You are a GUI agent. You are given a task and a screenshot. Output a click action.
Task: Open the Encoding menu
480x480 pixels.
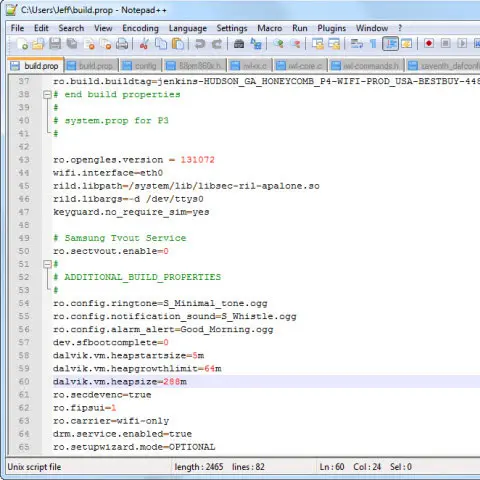point(140,28)
